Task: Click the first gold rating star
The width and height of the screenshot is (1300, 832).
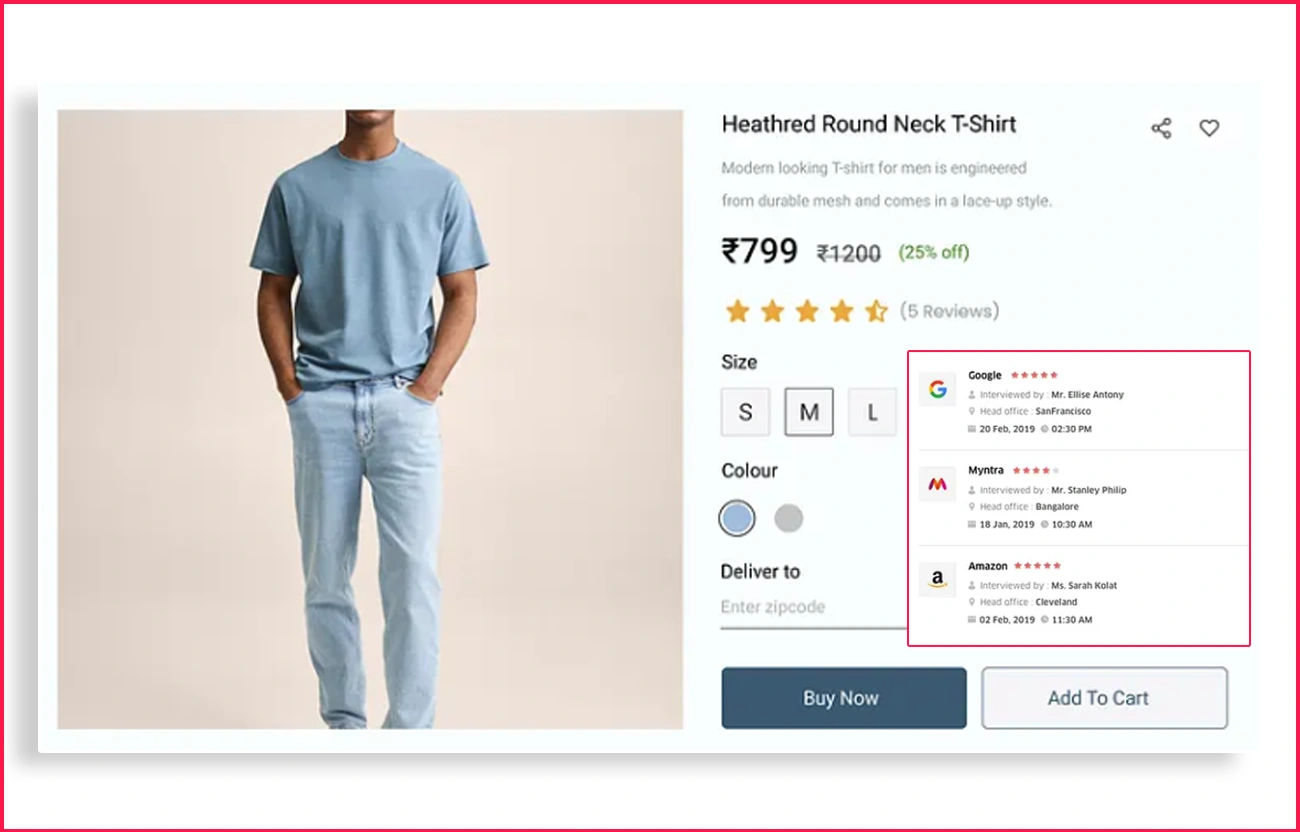Action: 737,311
